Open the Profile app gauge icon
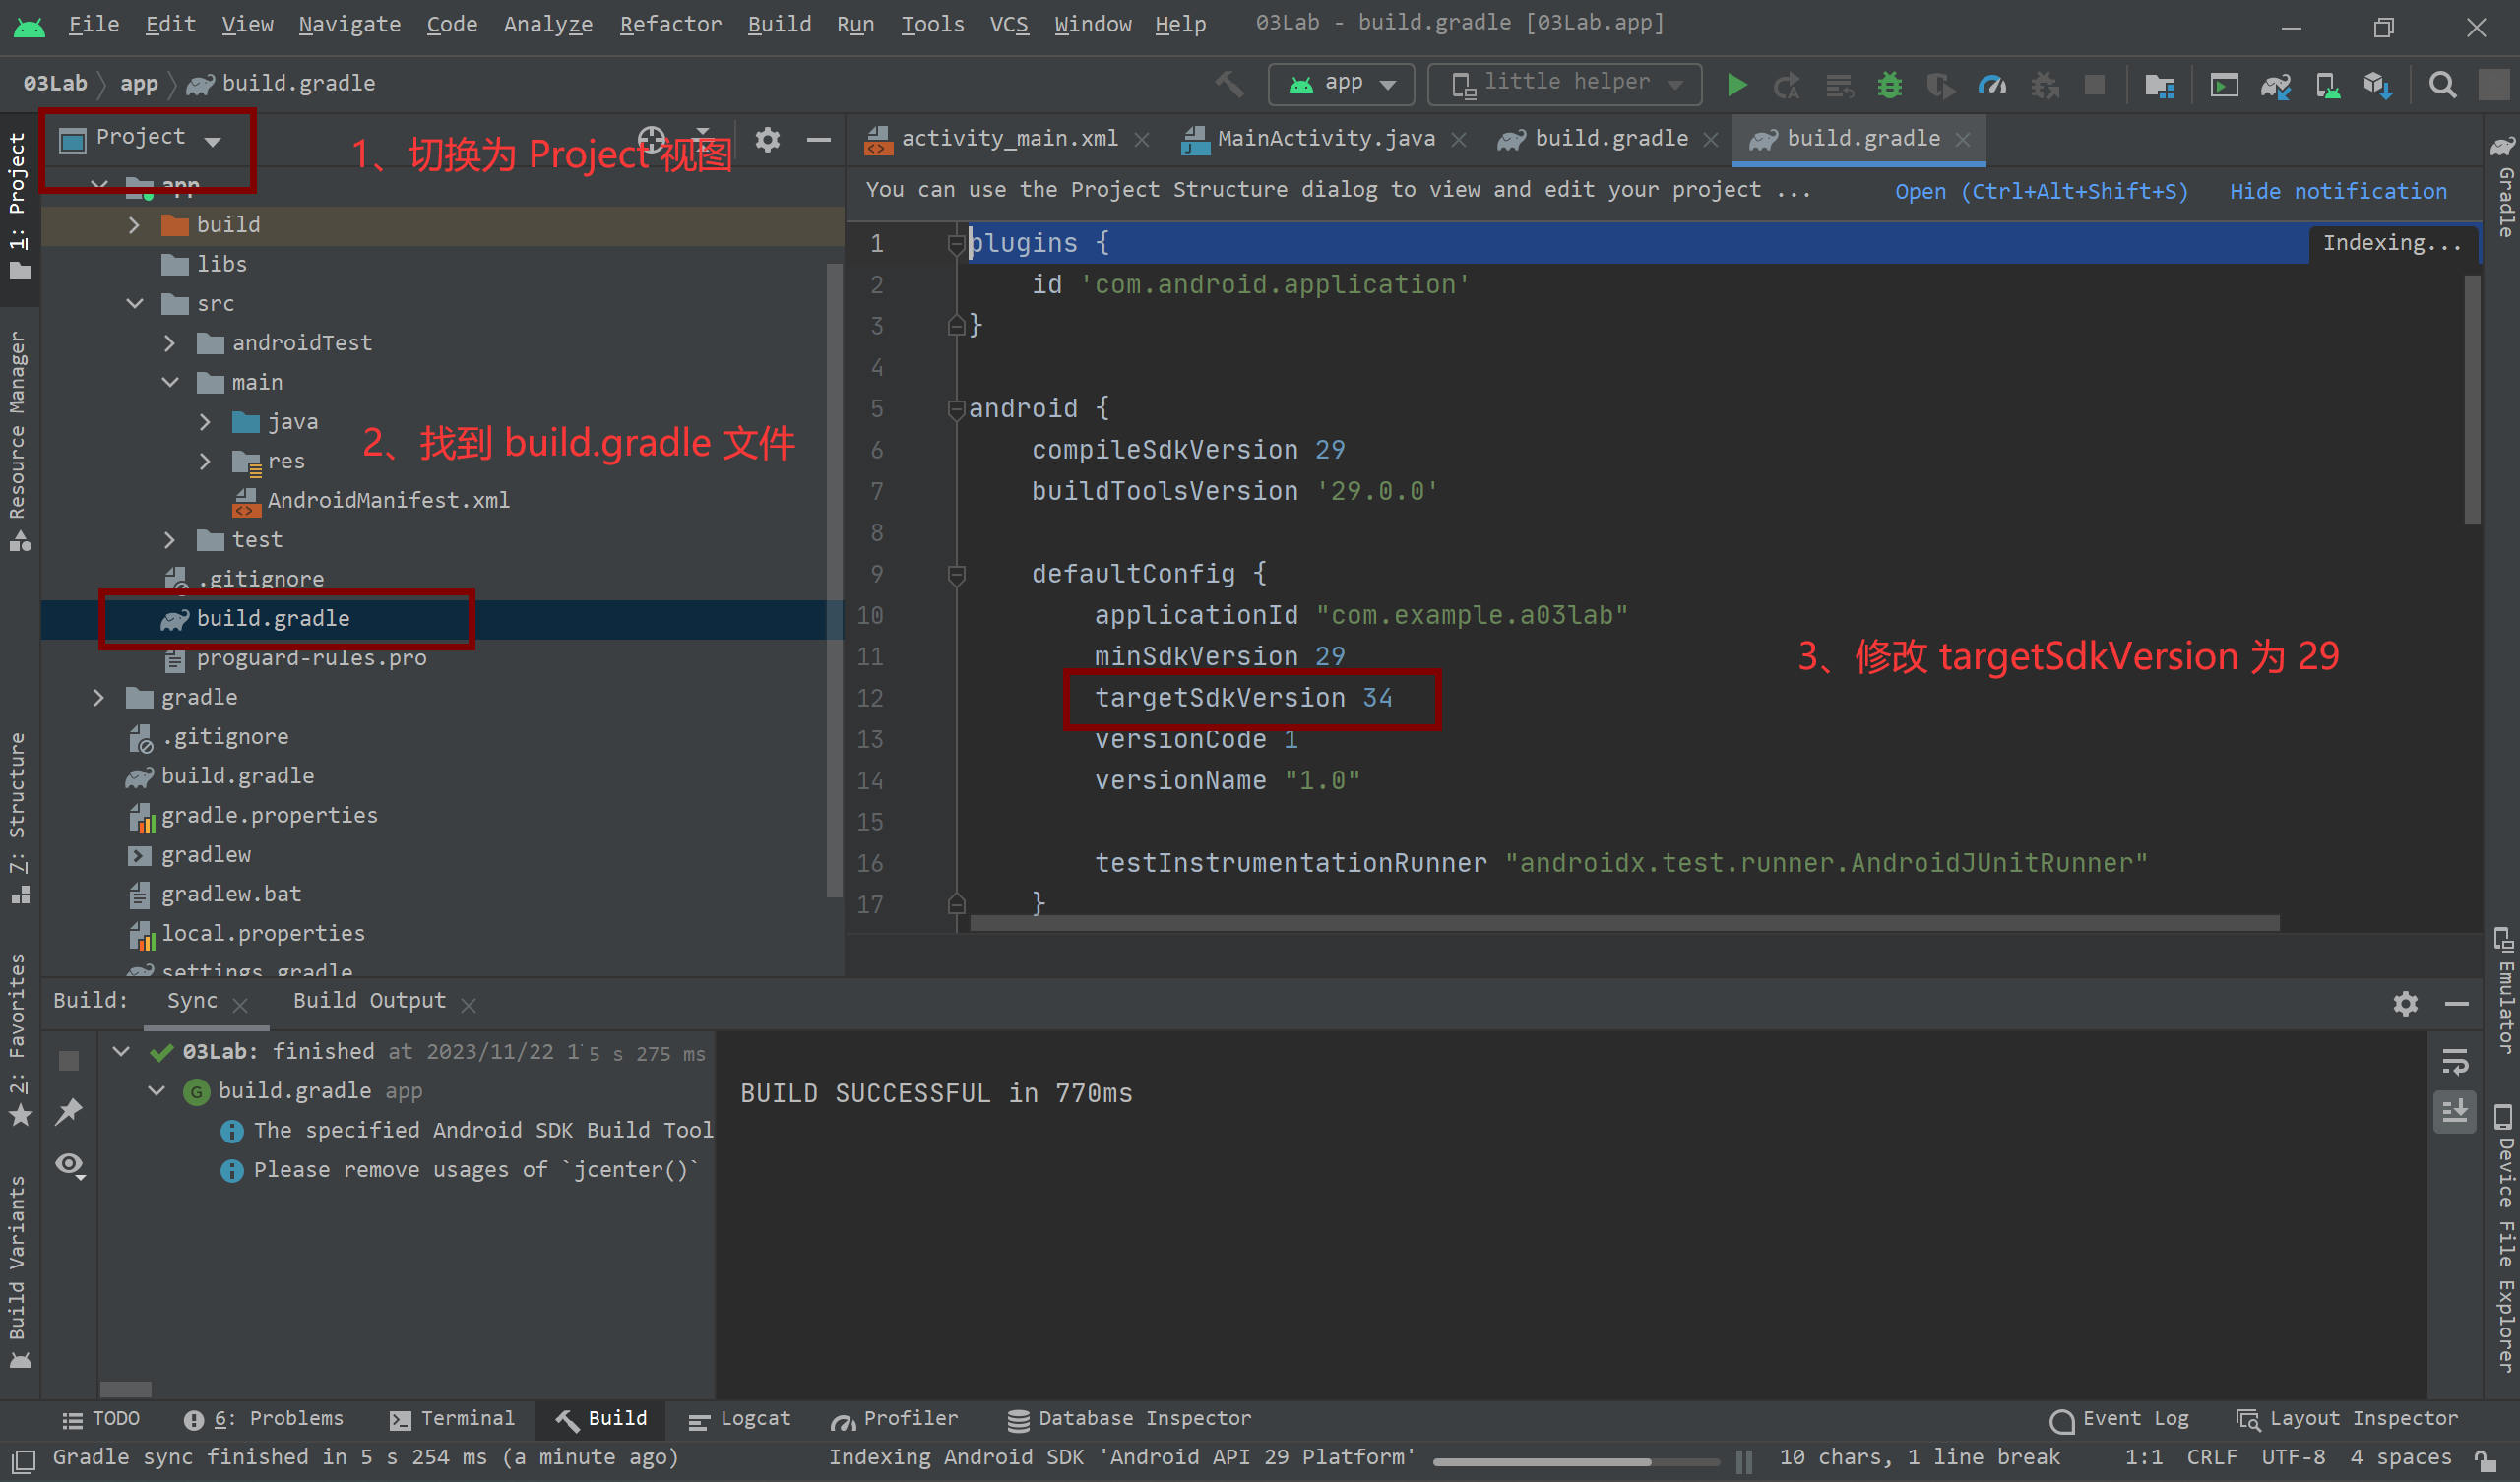 [1992, 85]
